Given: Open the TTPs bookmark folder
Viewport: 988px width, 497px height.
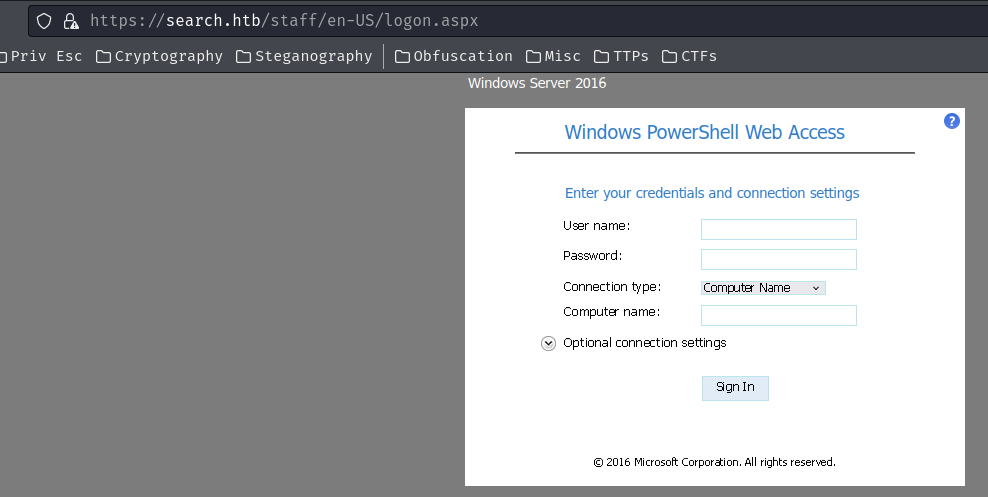Looking at the screenshot, I should click(x=621, y=56).
